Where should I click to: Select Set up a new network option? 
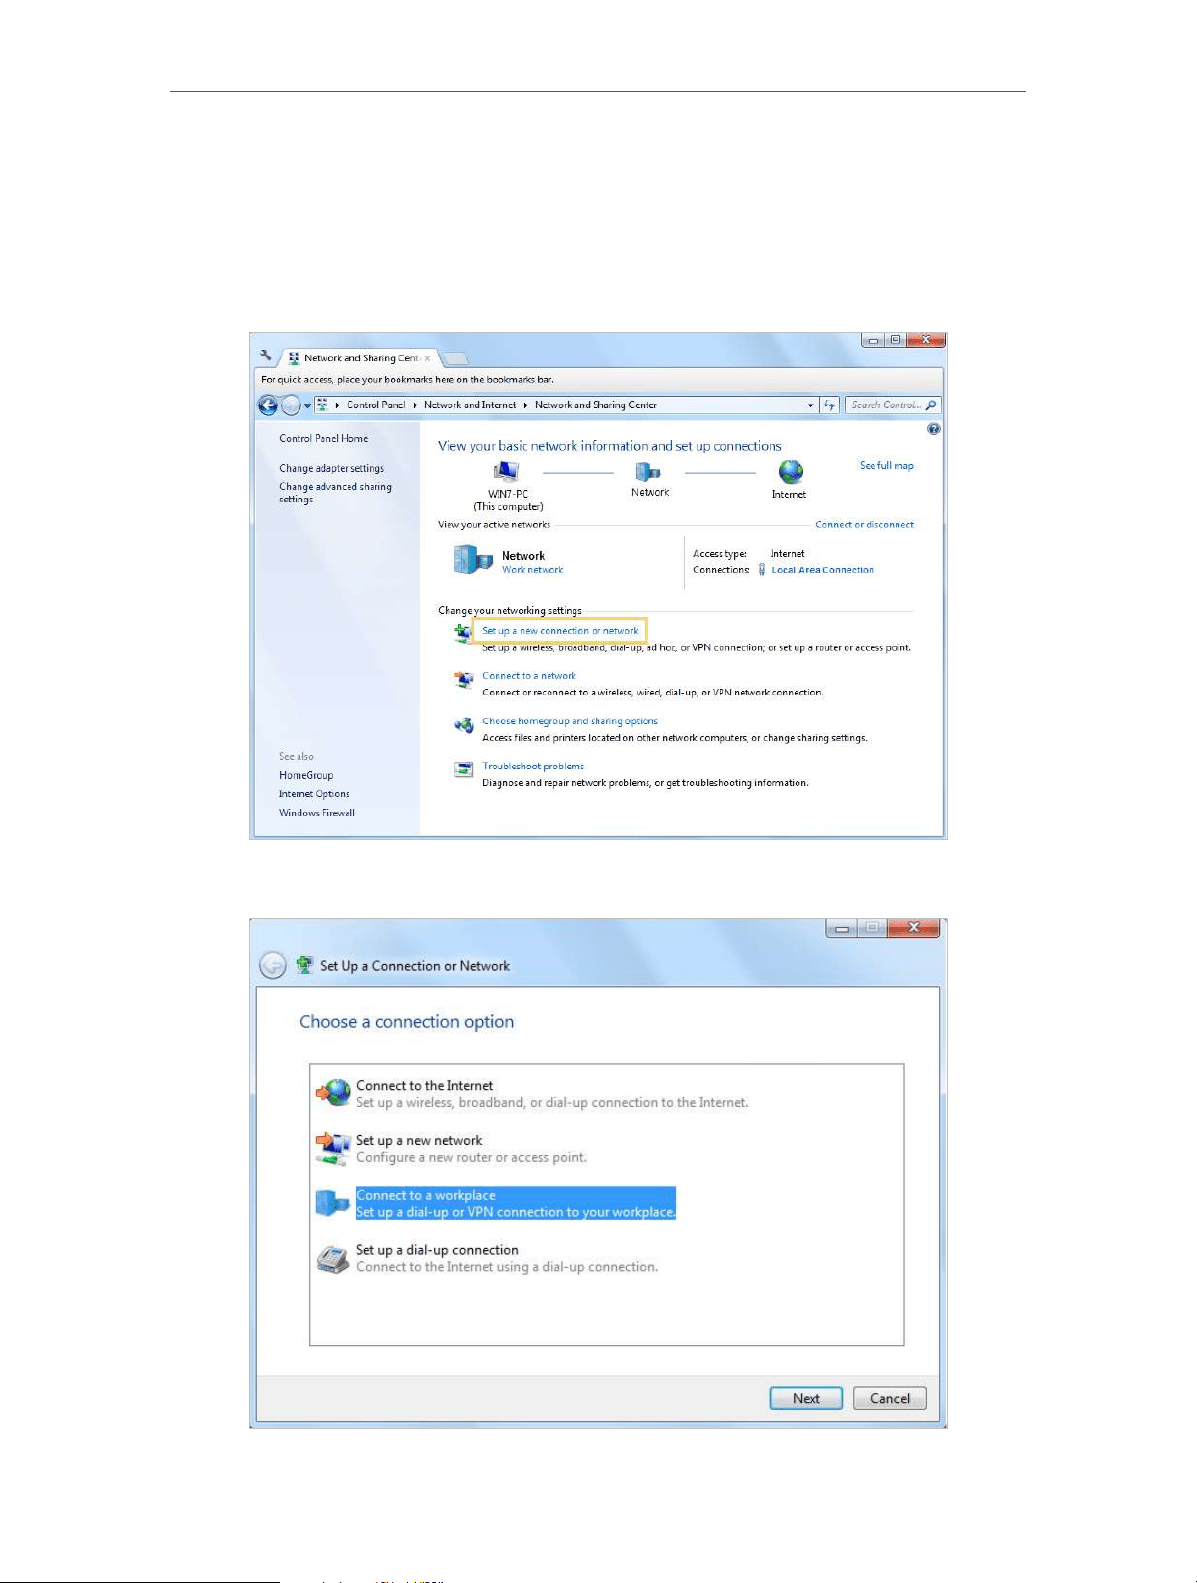click(471, 1149)
